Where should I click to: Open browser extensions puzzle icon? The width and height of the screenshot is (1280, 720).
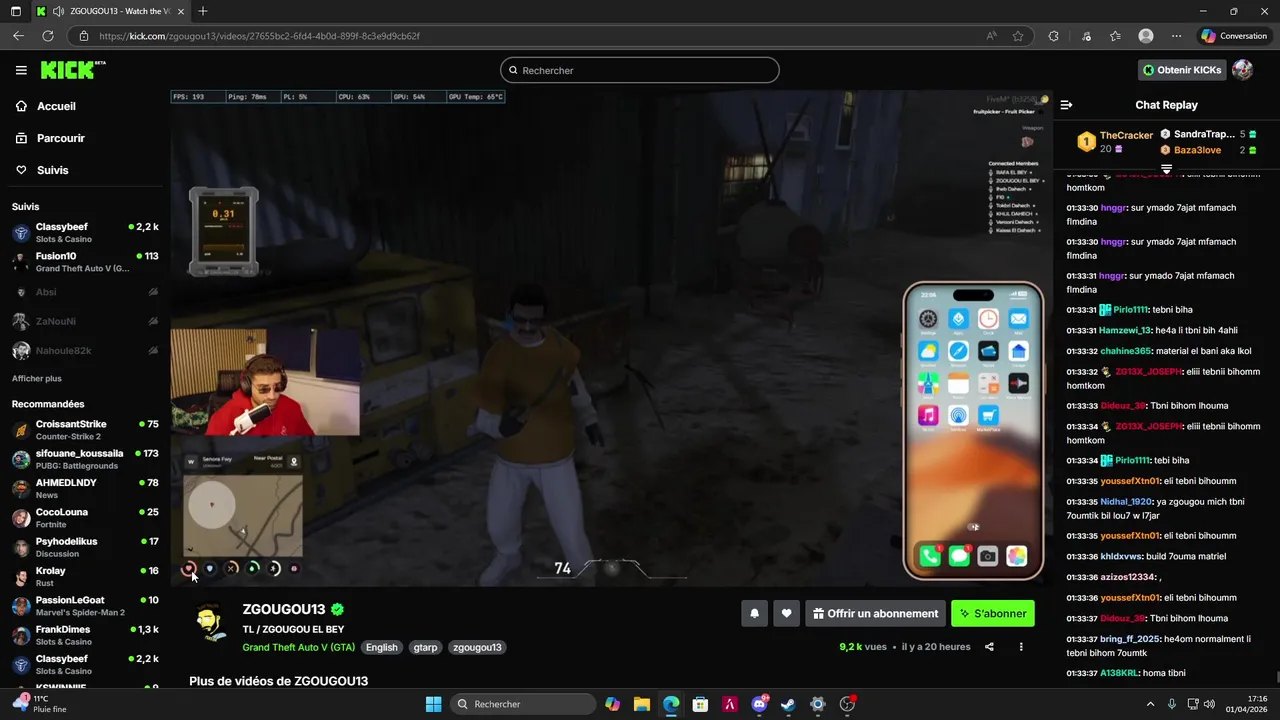point(1053,36)
